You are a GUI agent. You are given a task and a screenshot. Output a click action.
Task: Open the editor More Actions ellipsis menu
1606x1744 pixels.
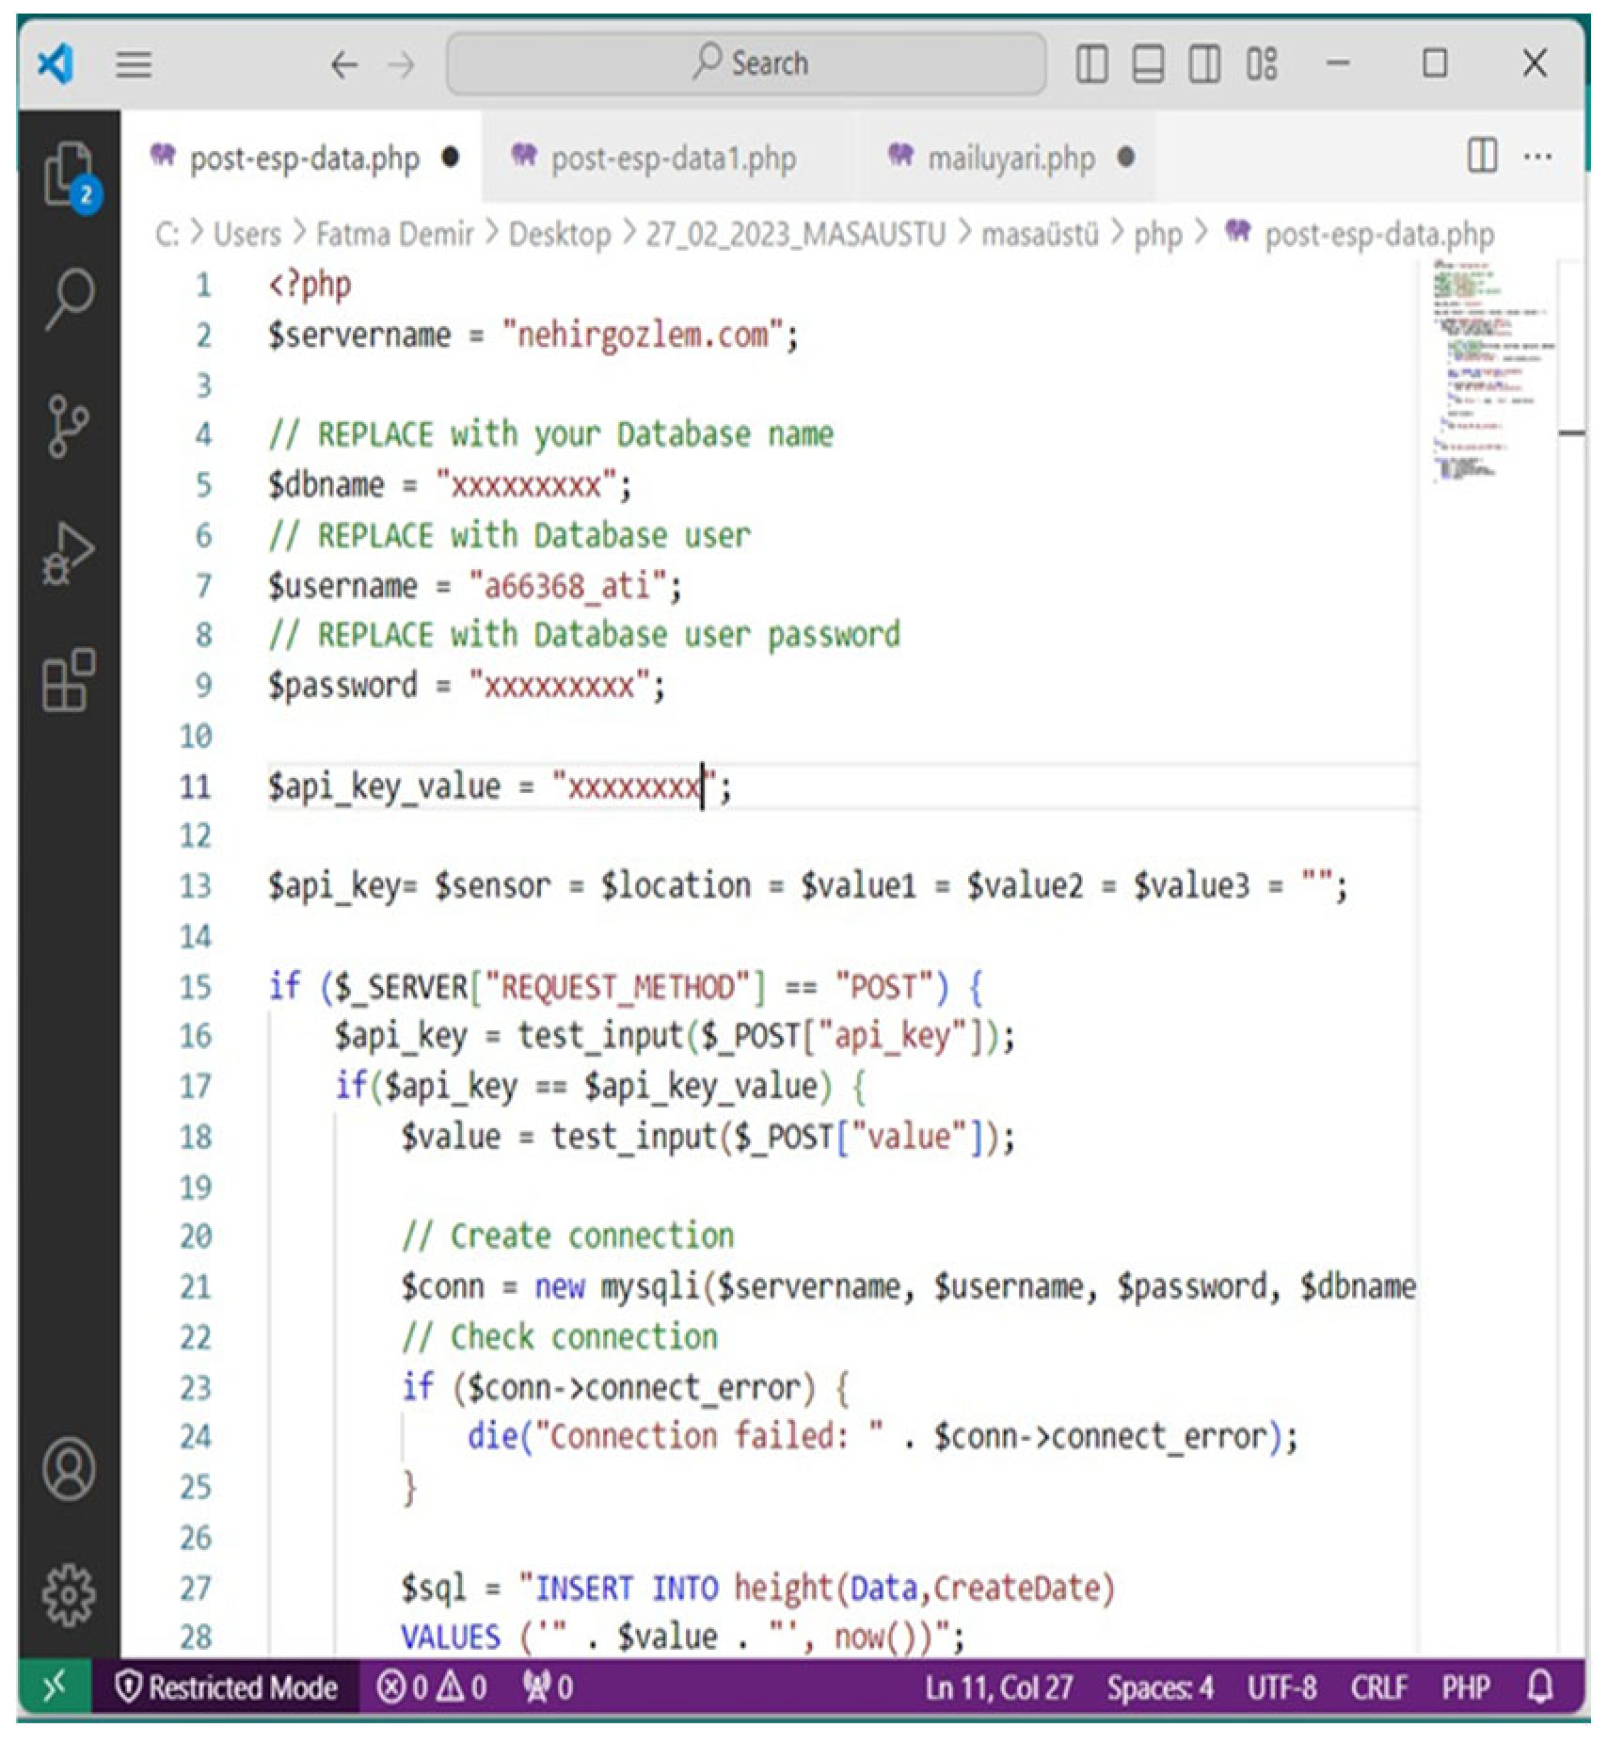(1537, 157)
